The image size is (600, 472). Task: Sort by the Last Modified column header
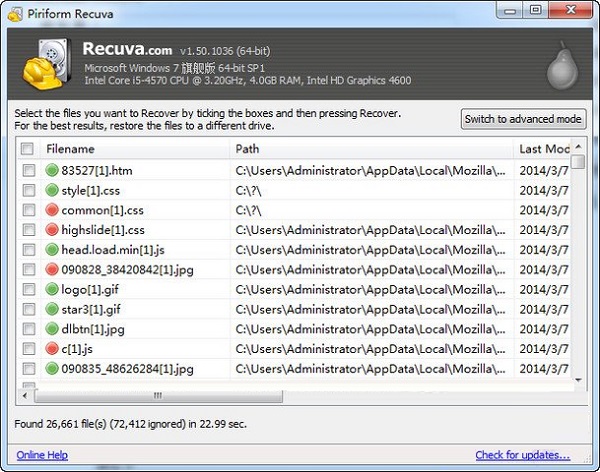pos(542,149)
